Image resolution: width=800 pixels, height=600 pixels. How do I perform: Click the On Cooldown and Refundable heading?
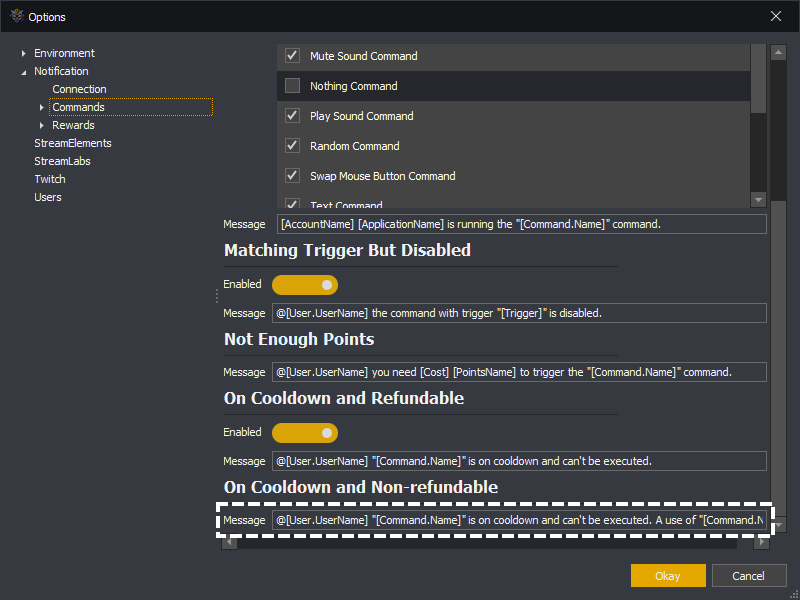pos(344,398)
